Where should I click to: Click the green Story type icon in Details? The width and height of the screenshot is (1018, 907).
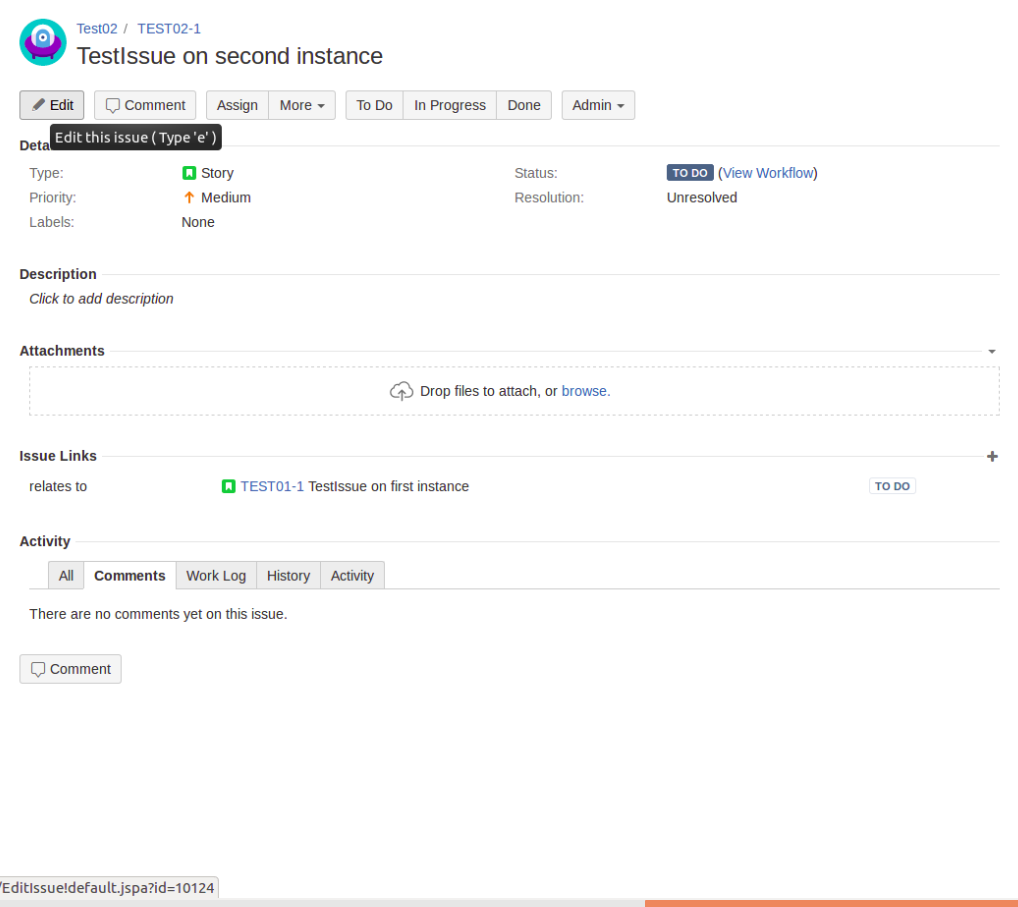[189, 173]
